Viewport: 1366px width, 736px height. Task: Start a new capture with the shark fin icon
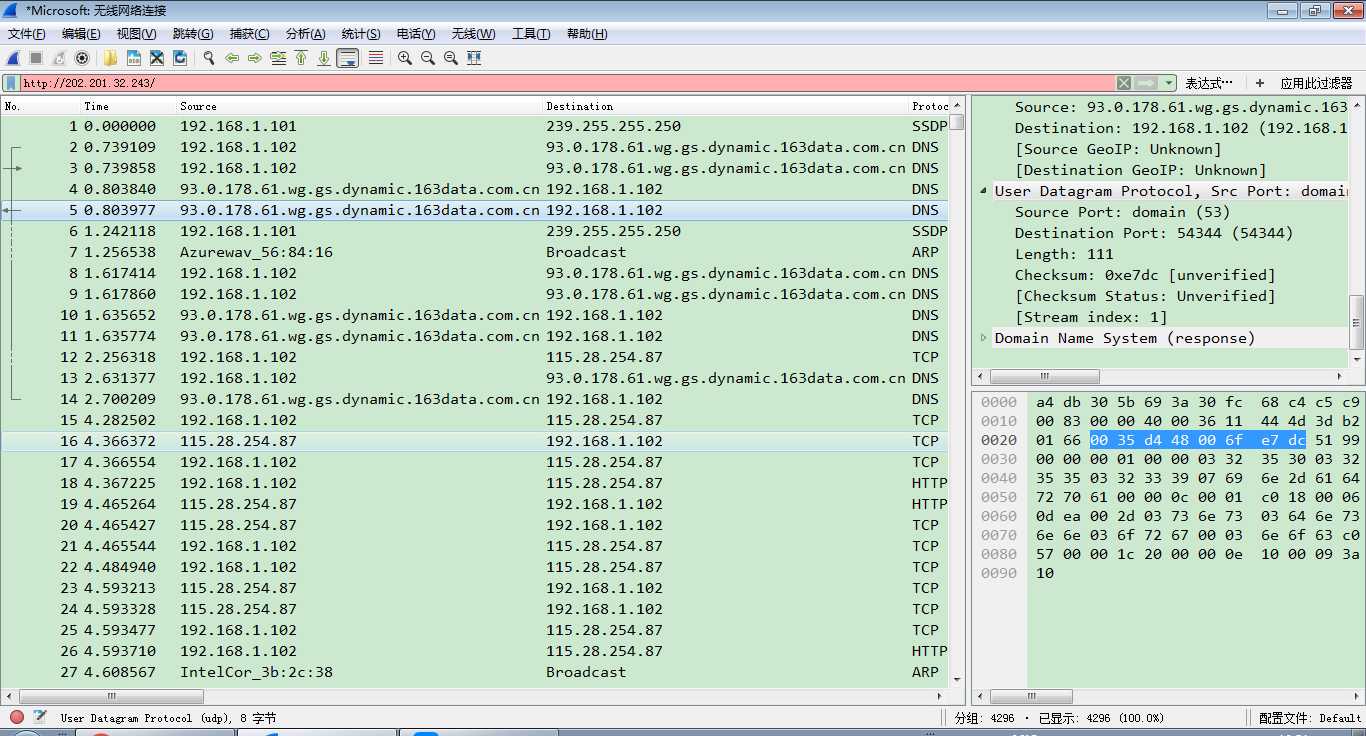(x=14, y=58)
